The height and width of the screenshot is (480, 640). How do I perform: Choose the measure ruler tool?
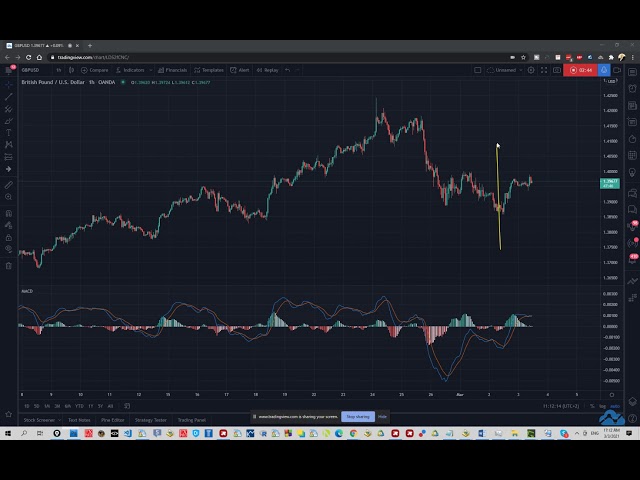pos(9,185)
